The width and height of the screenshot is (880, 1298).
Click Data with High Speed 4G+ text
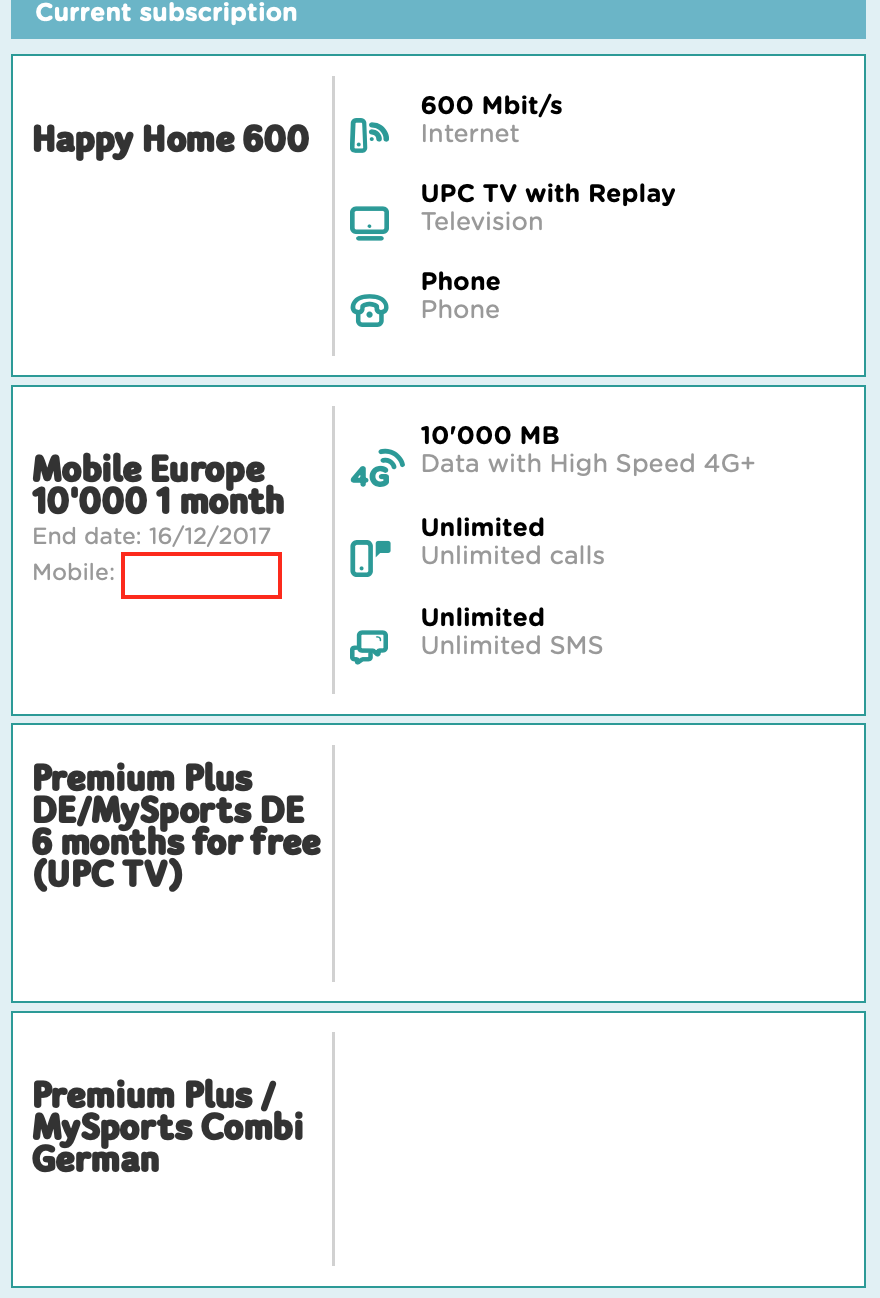[587, 464]
